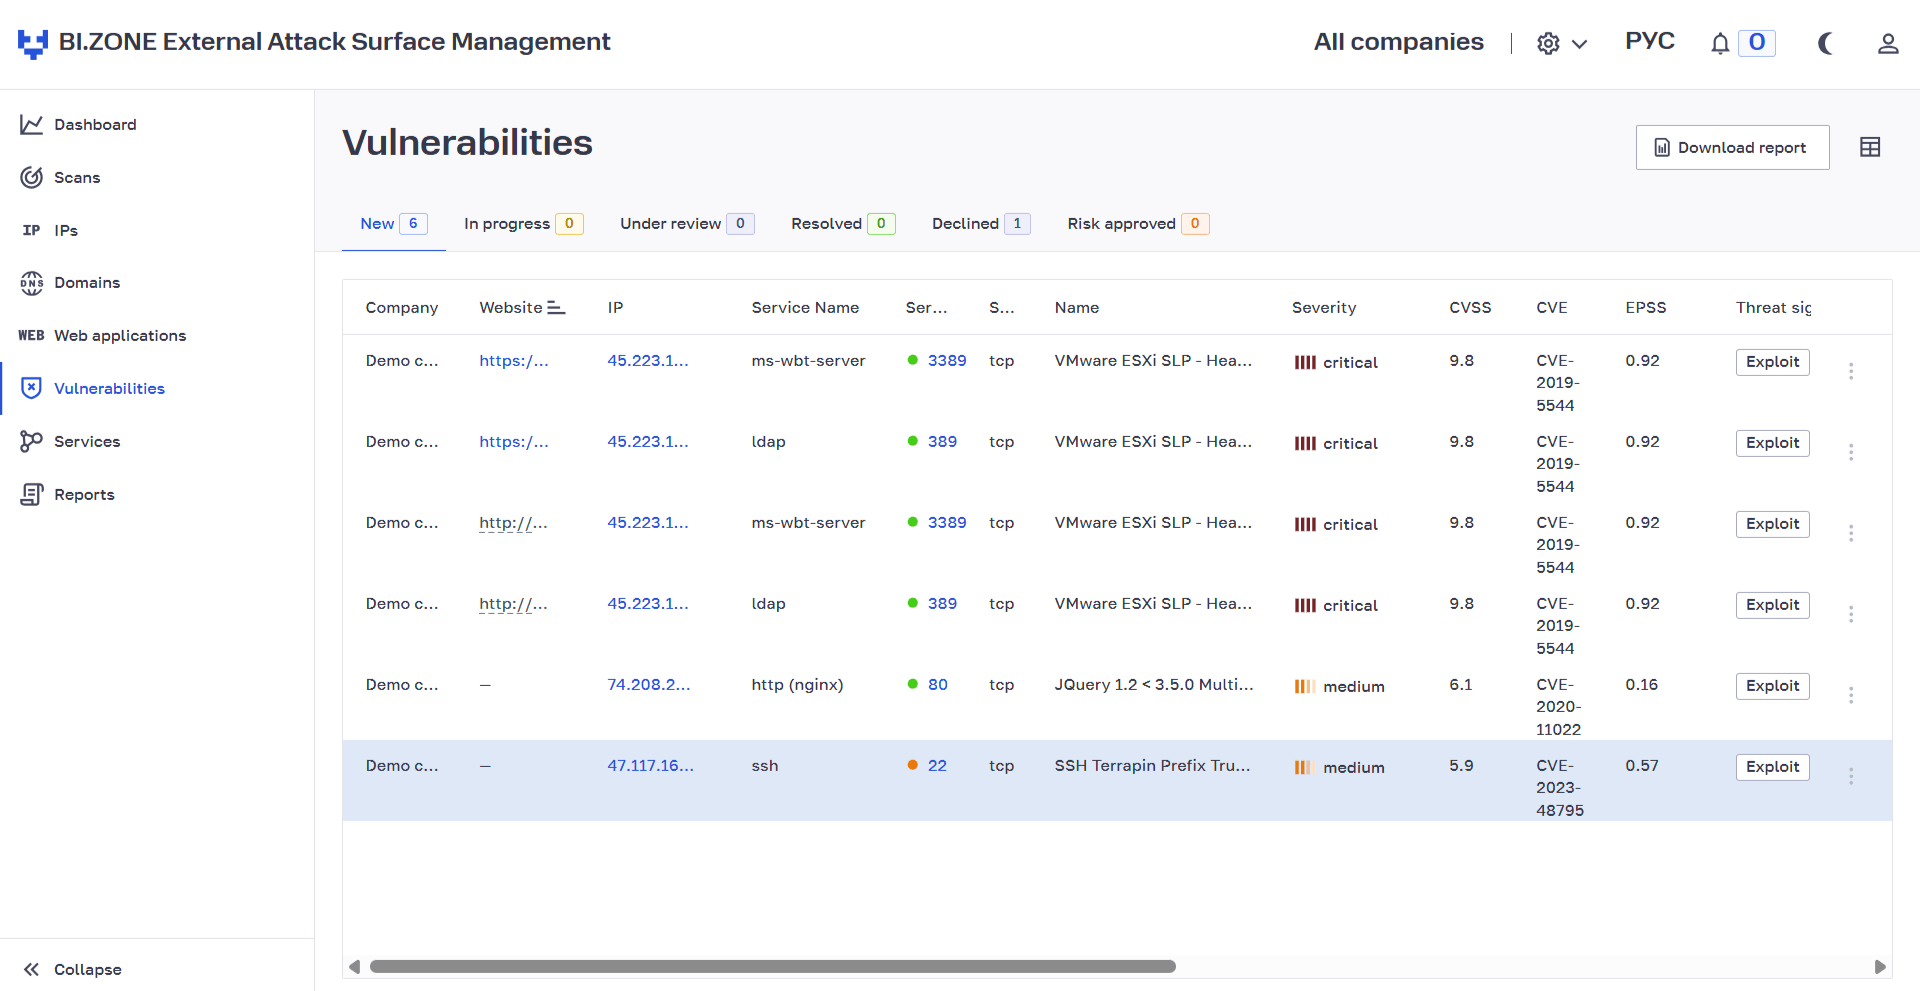
Task: Click the Download report button
Action: tap(1733, 147)
